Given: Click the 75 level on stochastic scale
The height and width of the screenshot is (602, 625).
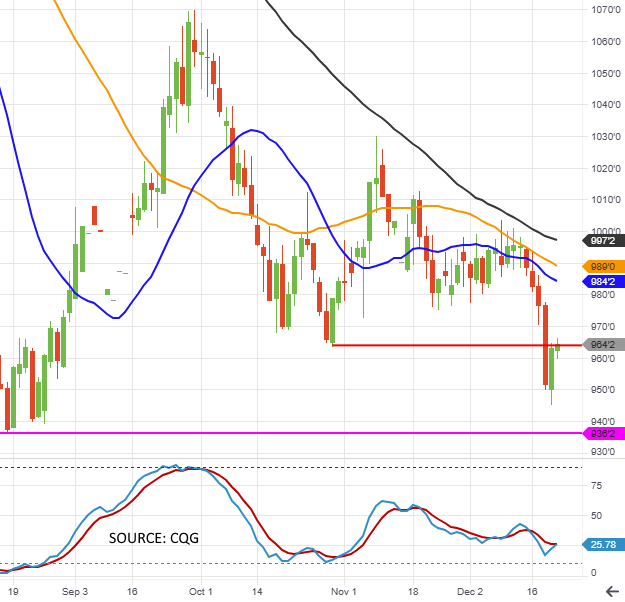Looking at the screenshot, I should pos(596,486).
